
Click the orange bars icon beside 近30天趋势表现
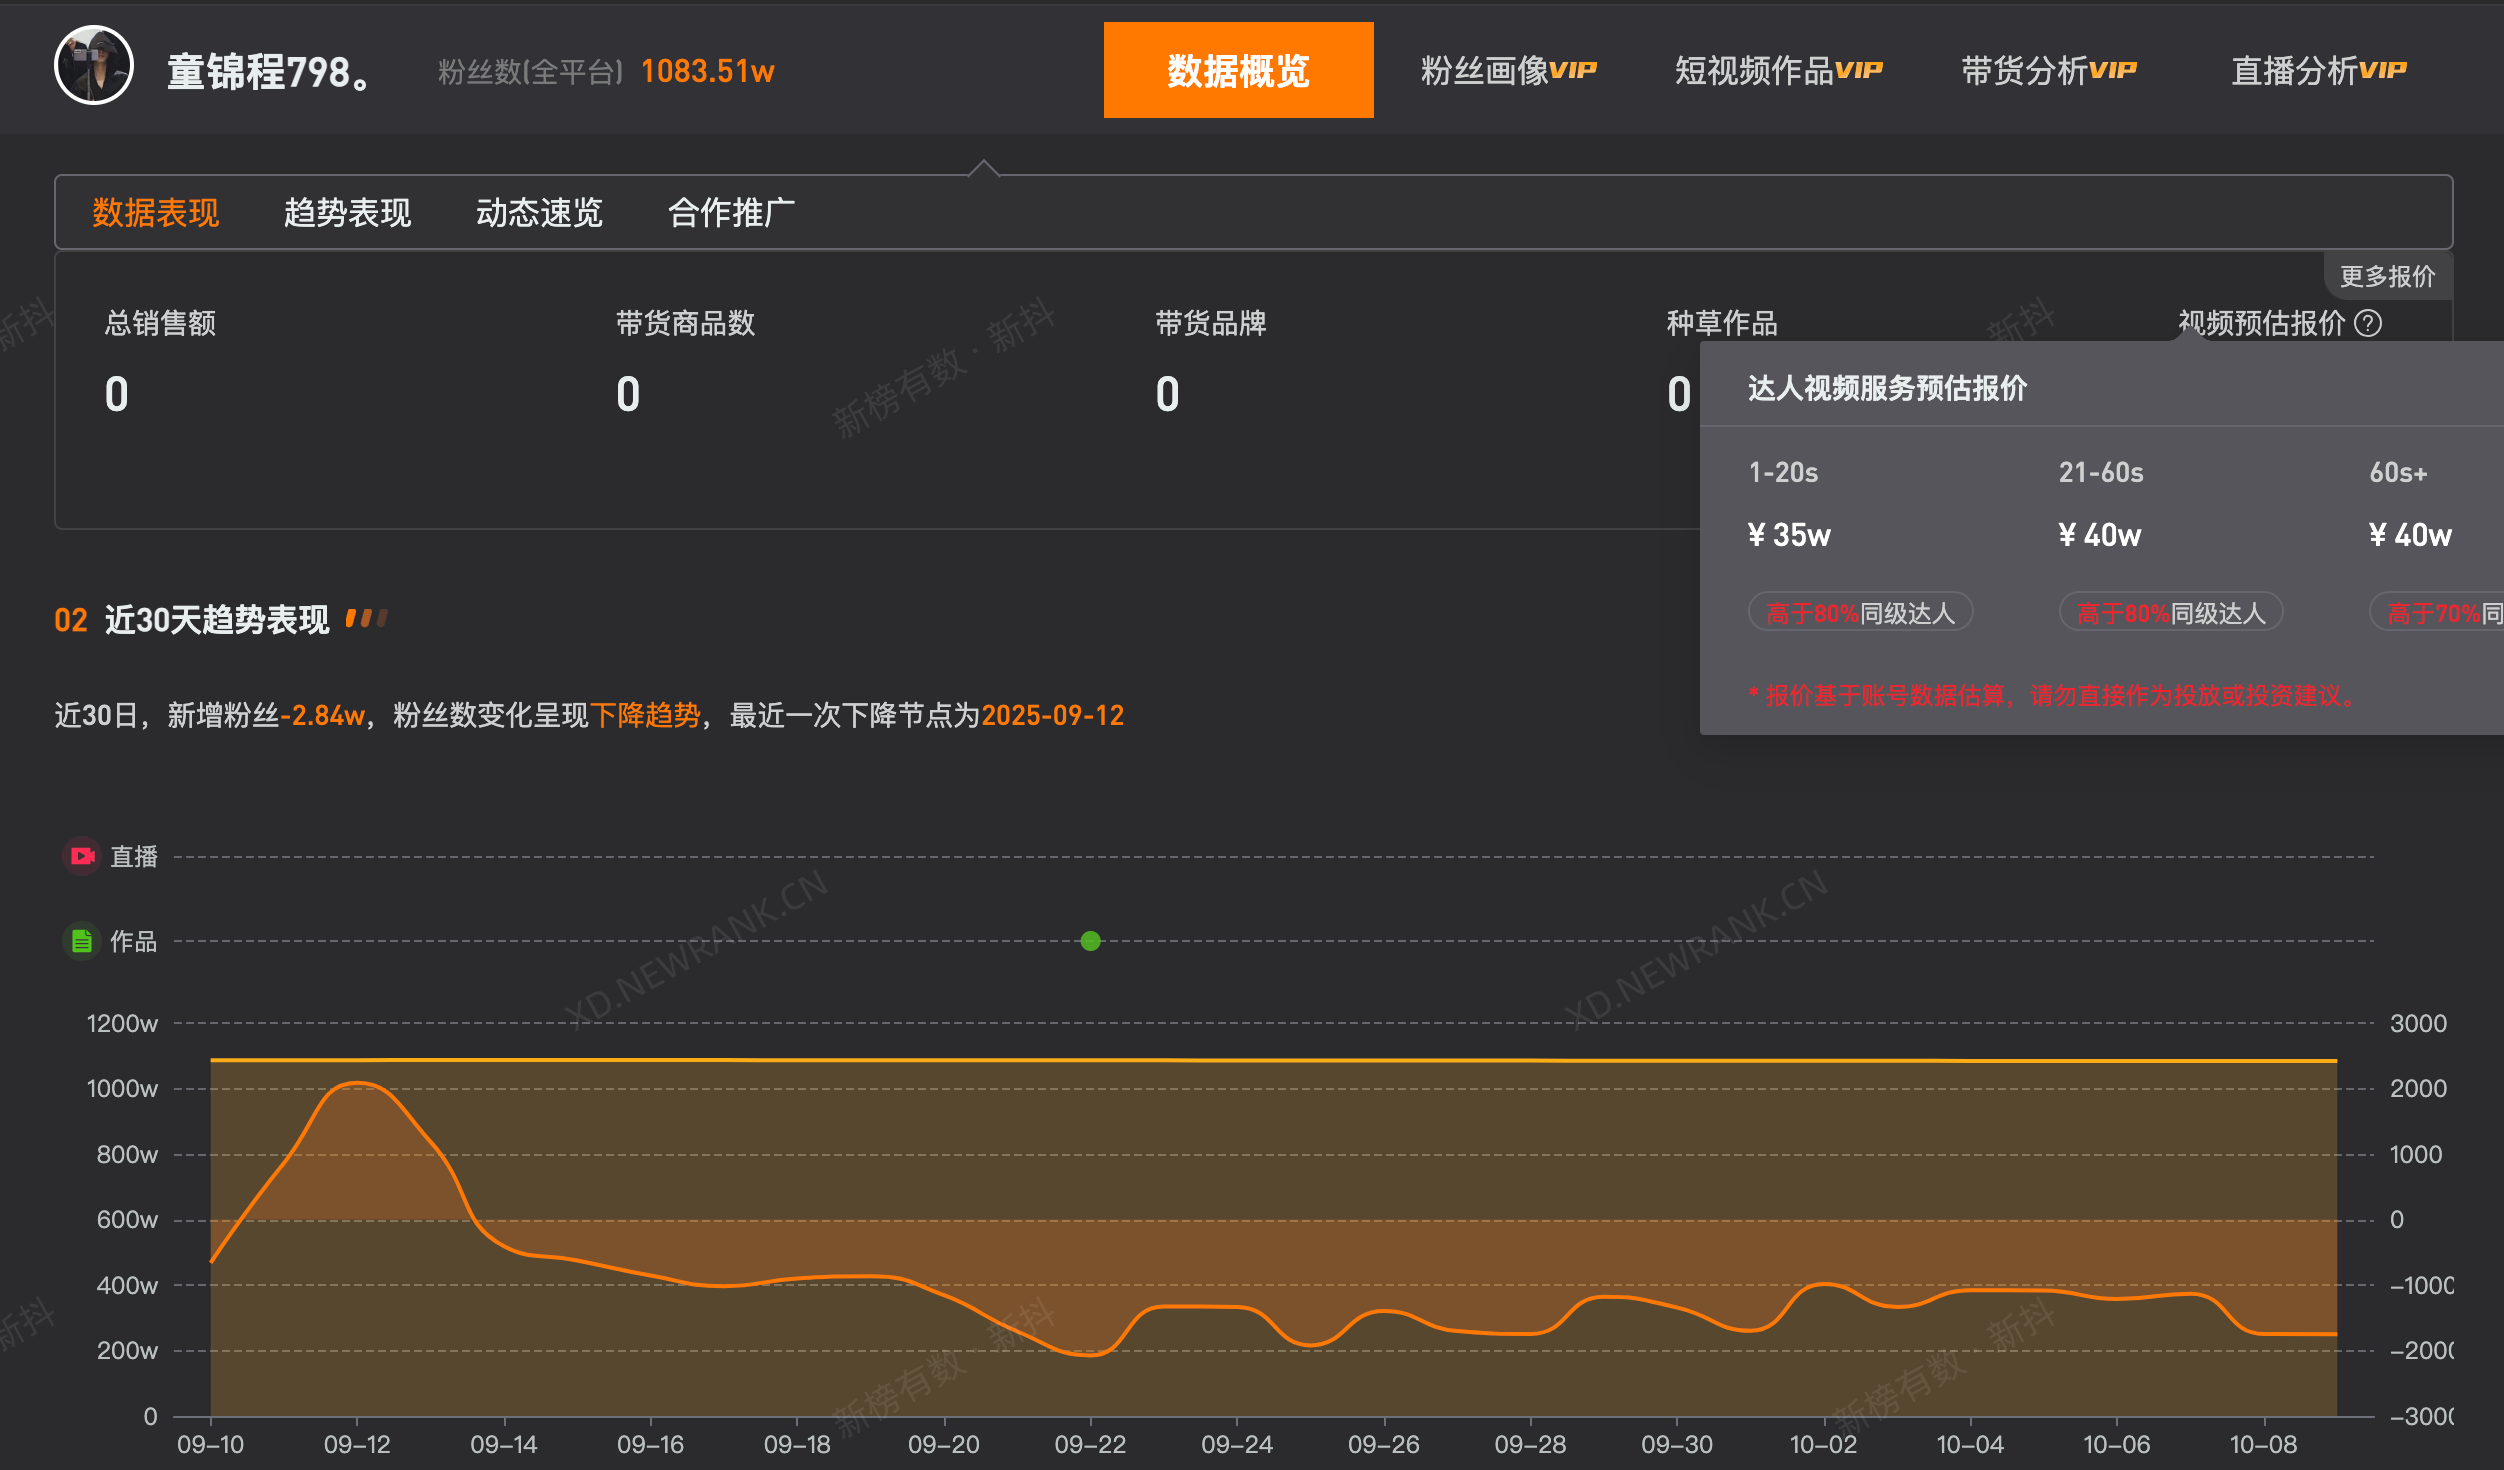[x=368, y=618]
